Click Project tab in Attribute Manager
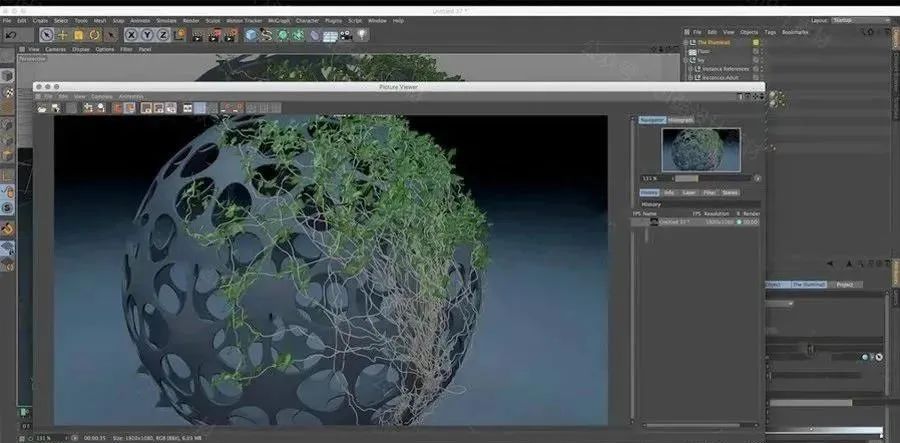Image resolution: width=900 pixels, height=443 pixels. (x=844, y=284)
